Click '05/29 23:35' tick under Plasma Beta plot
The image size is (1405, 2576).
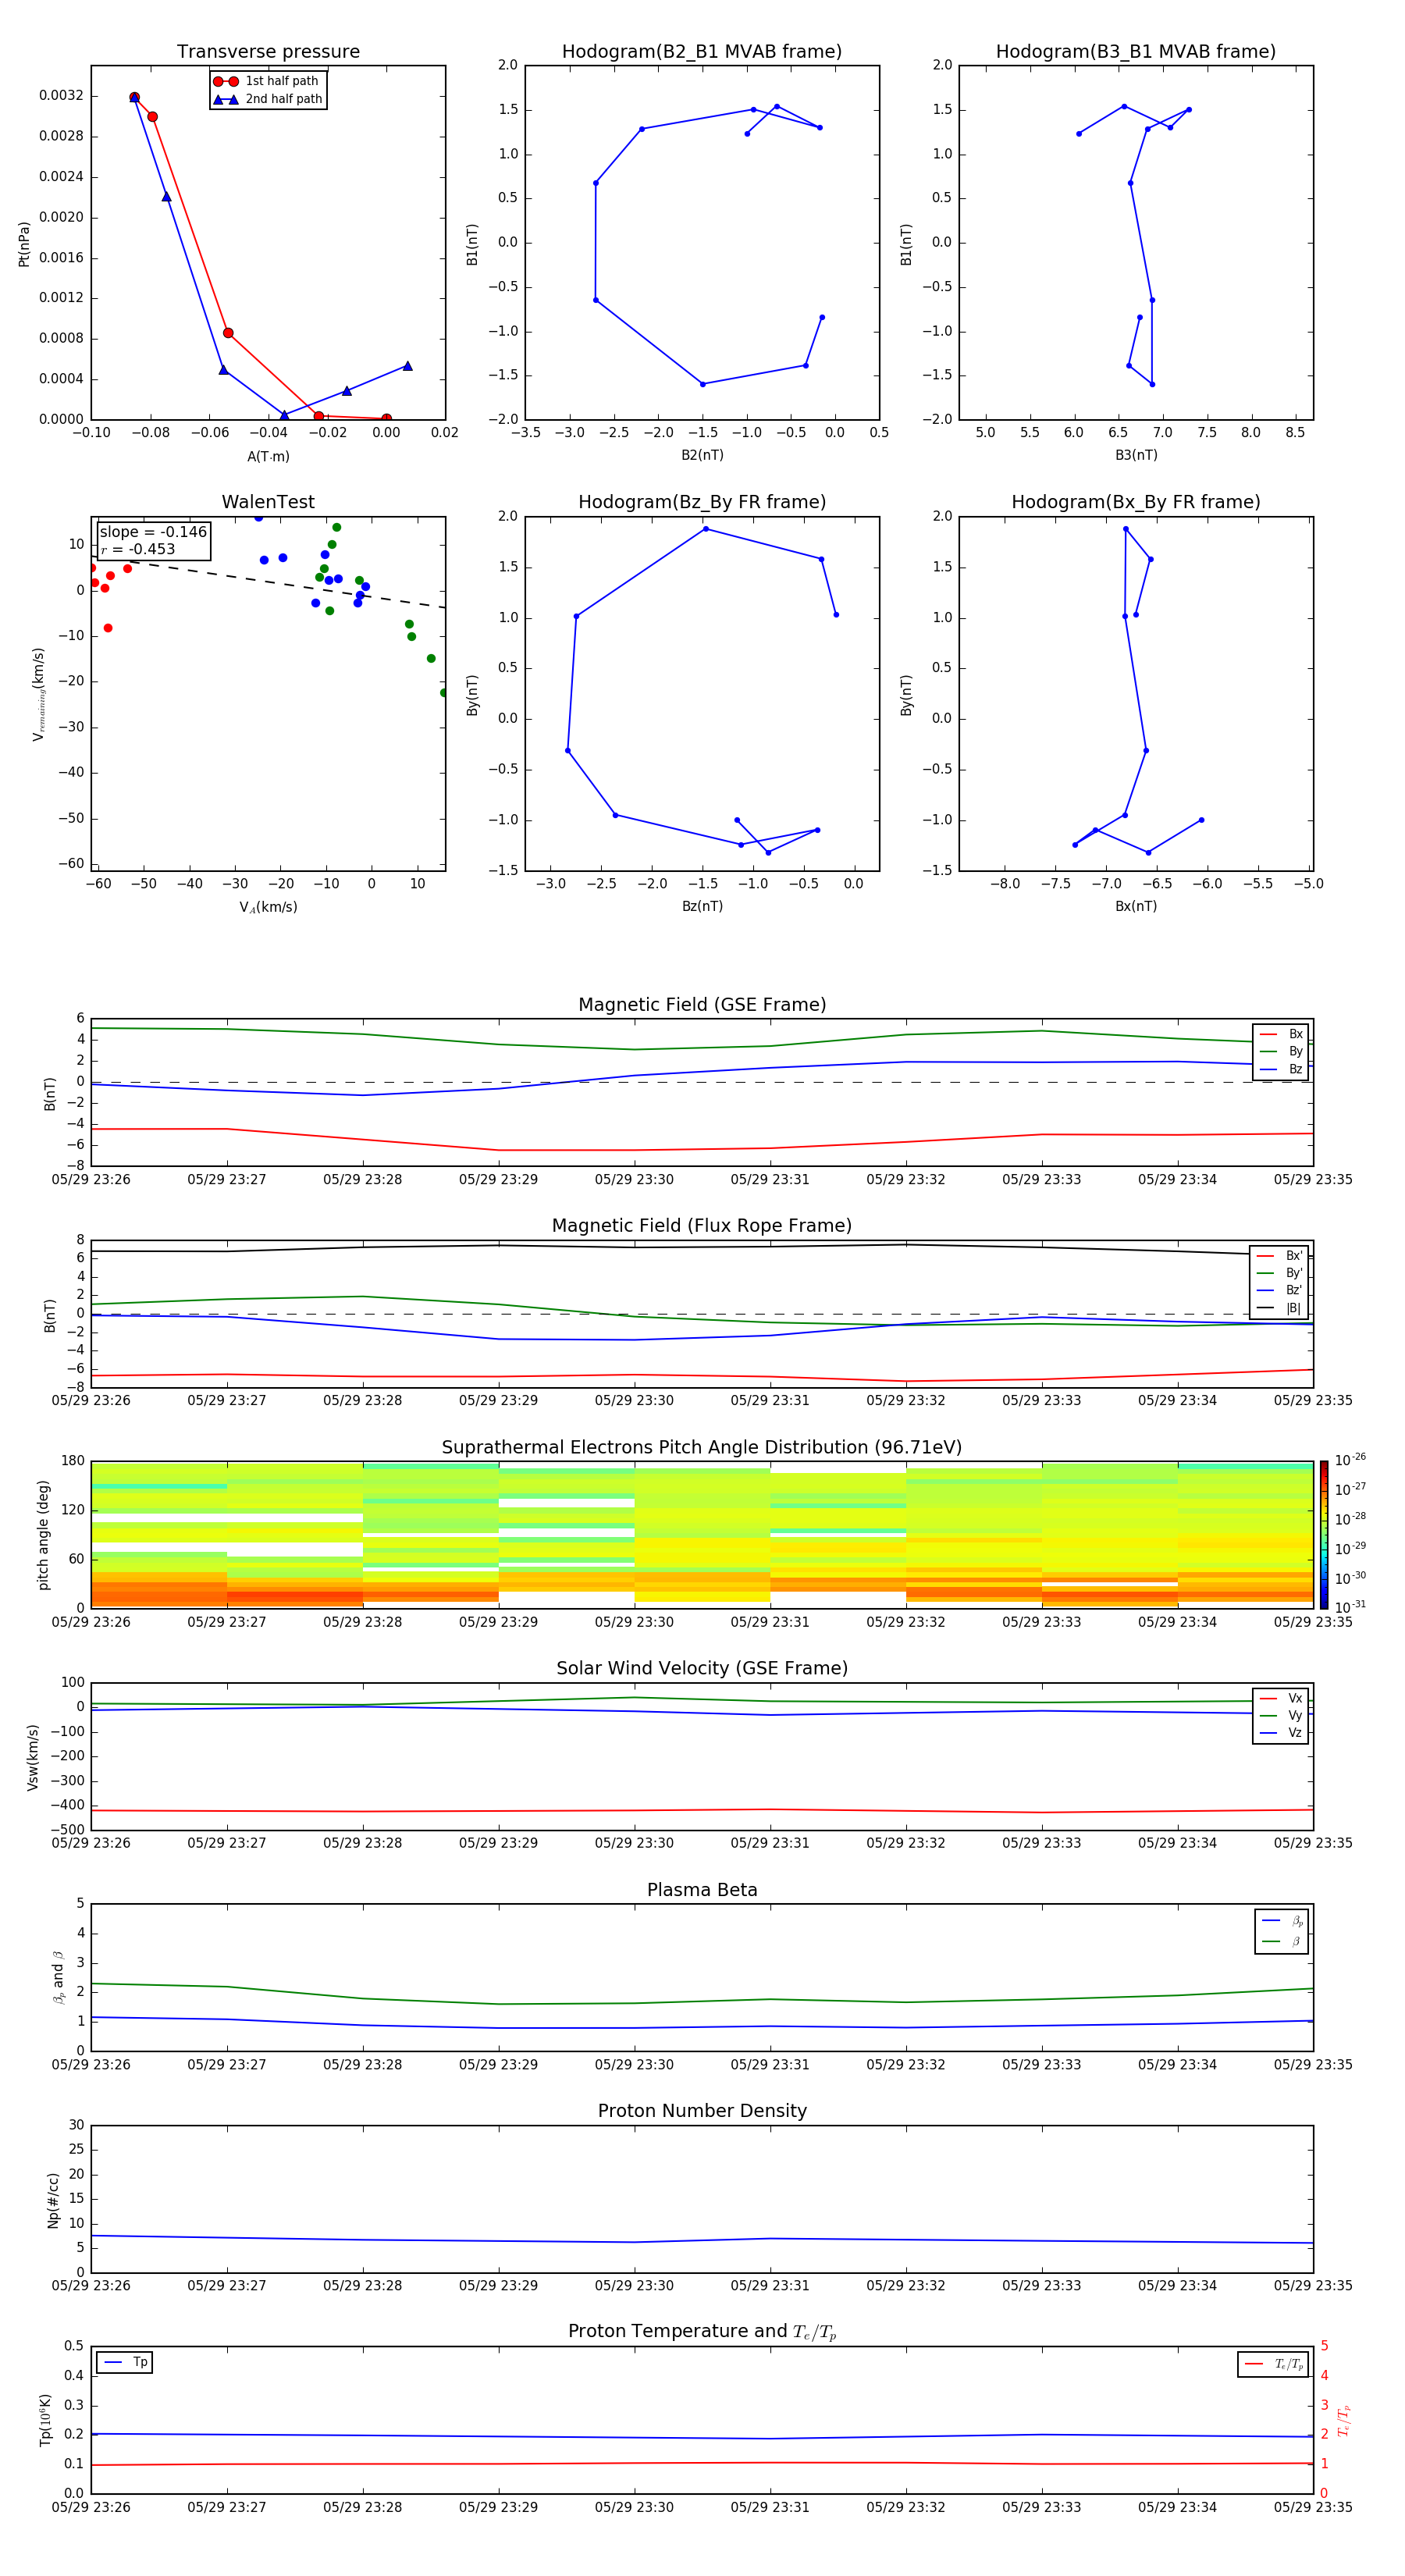pyautogui.click(x=1313, y=2064)
